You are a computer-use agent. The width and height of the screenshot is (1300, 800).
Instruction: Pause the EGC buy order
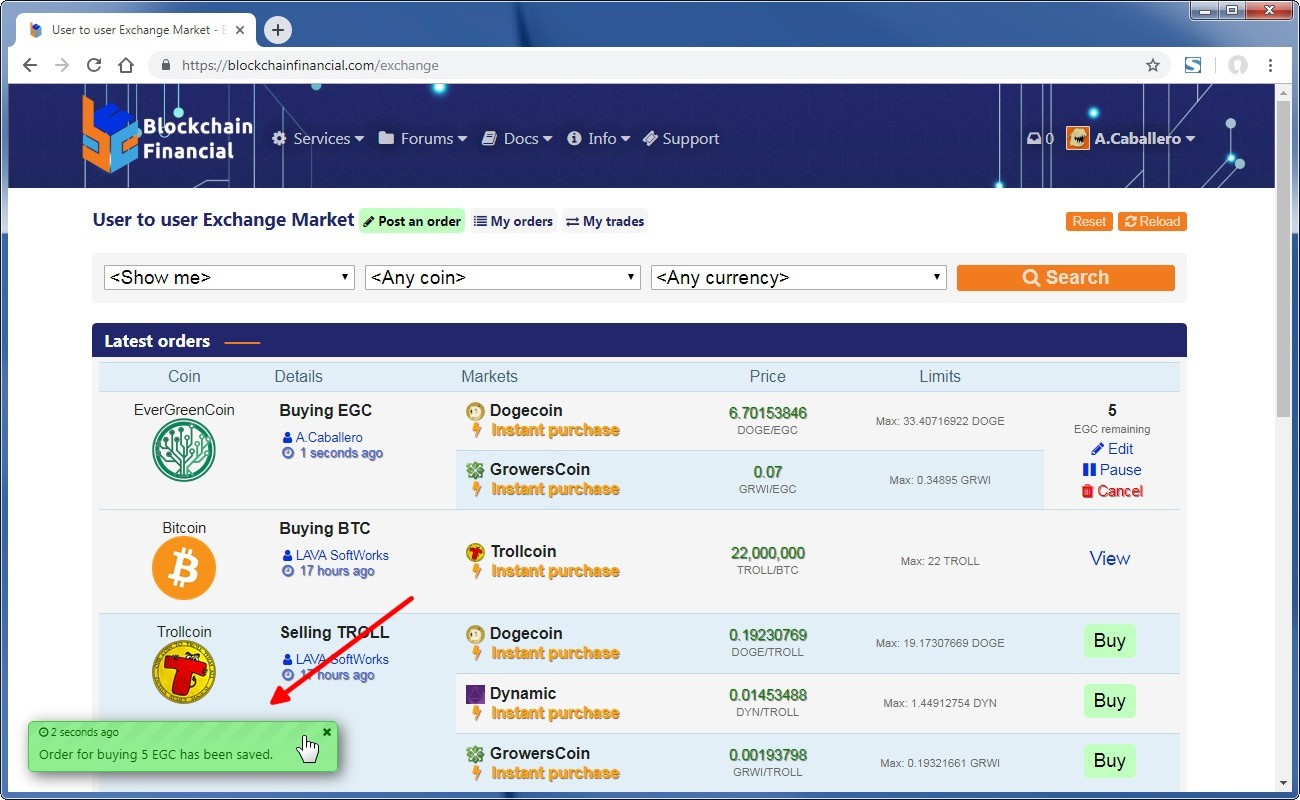[x=1111, y=470]
